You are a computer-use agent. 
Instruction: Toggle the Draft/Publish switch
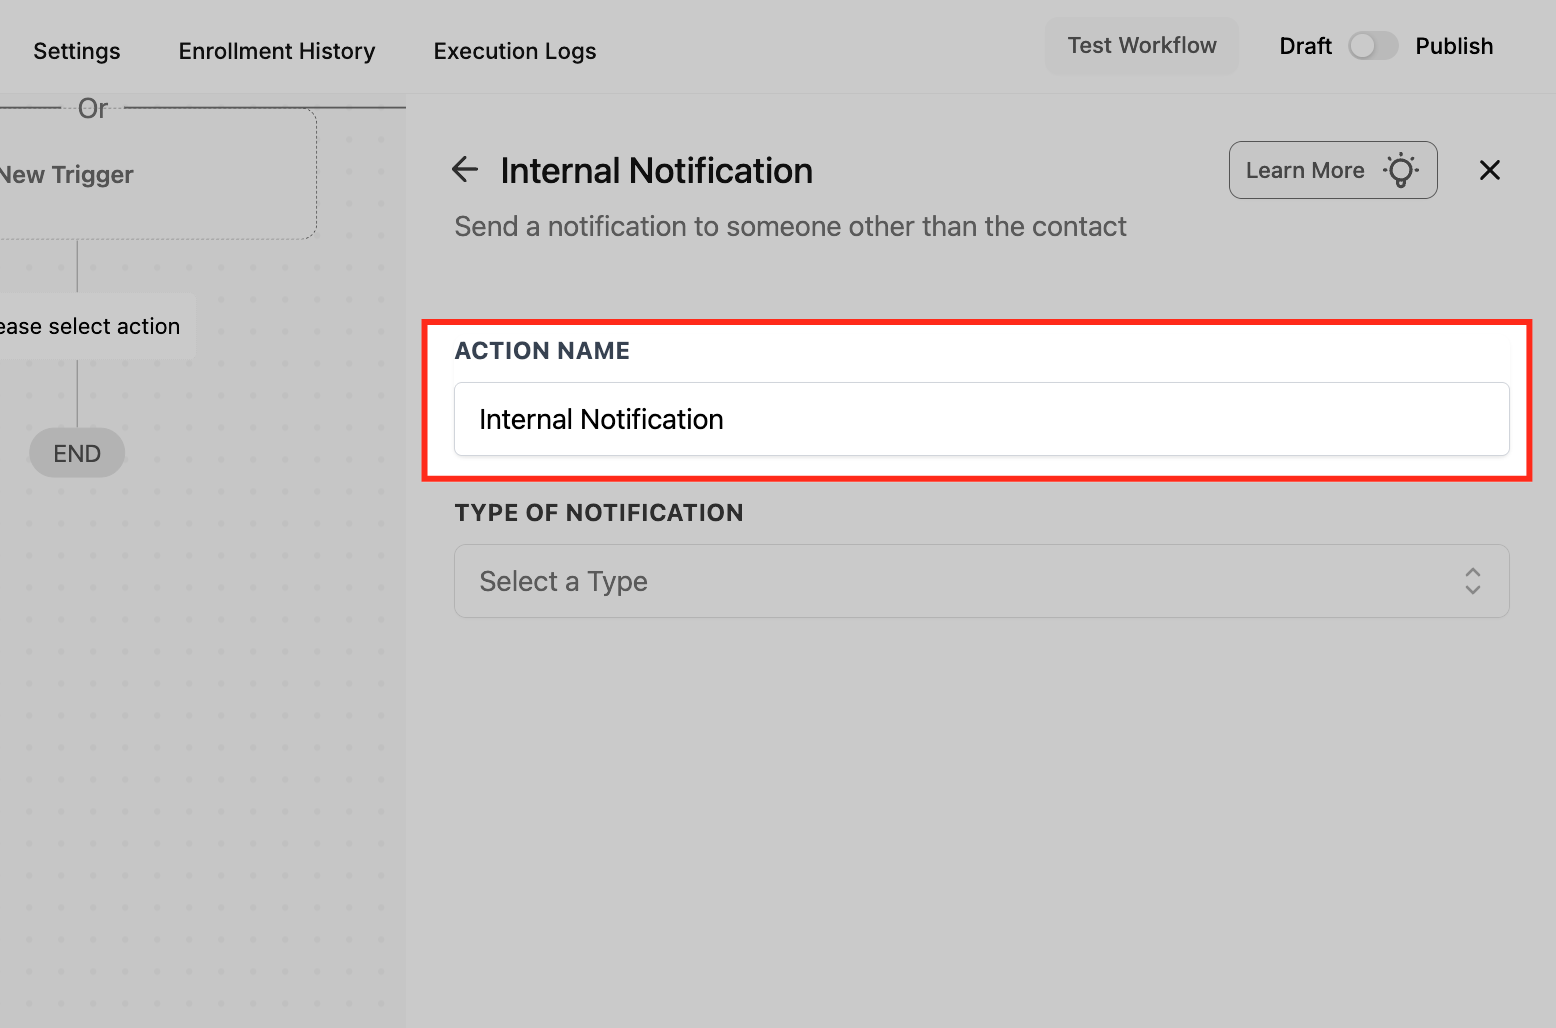[1373, 46]
